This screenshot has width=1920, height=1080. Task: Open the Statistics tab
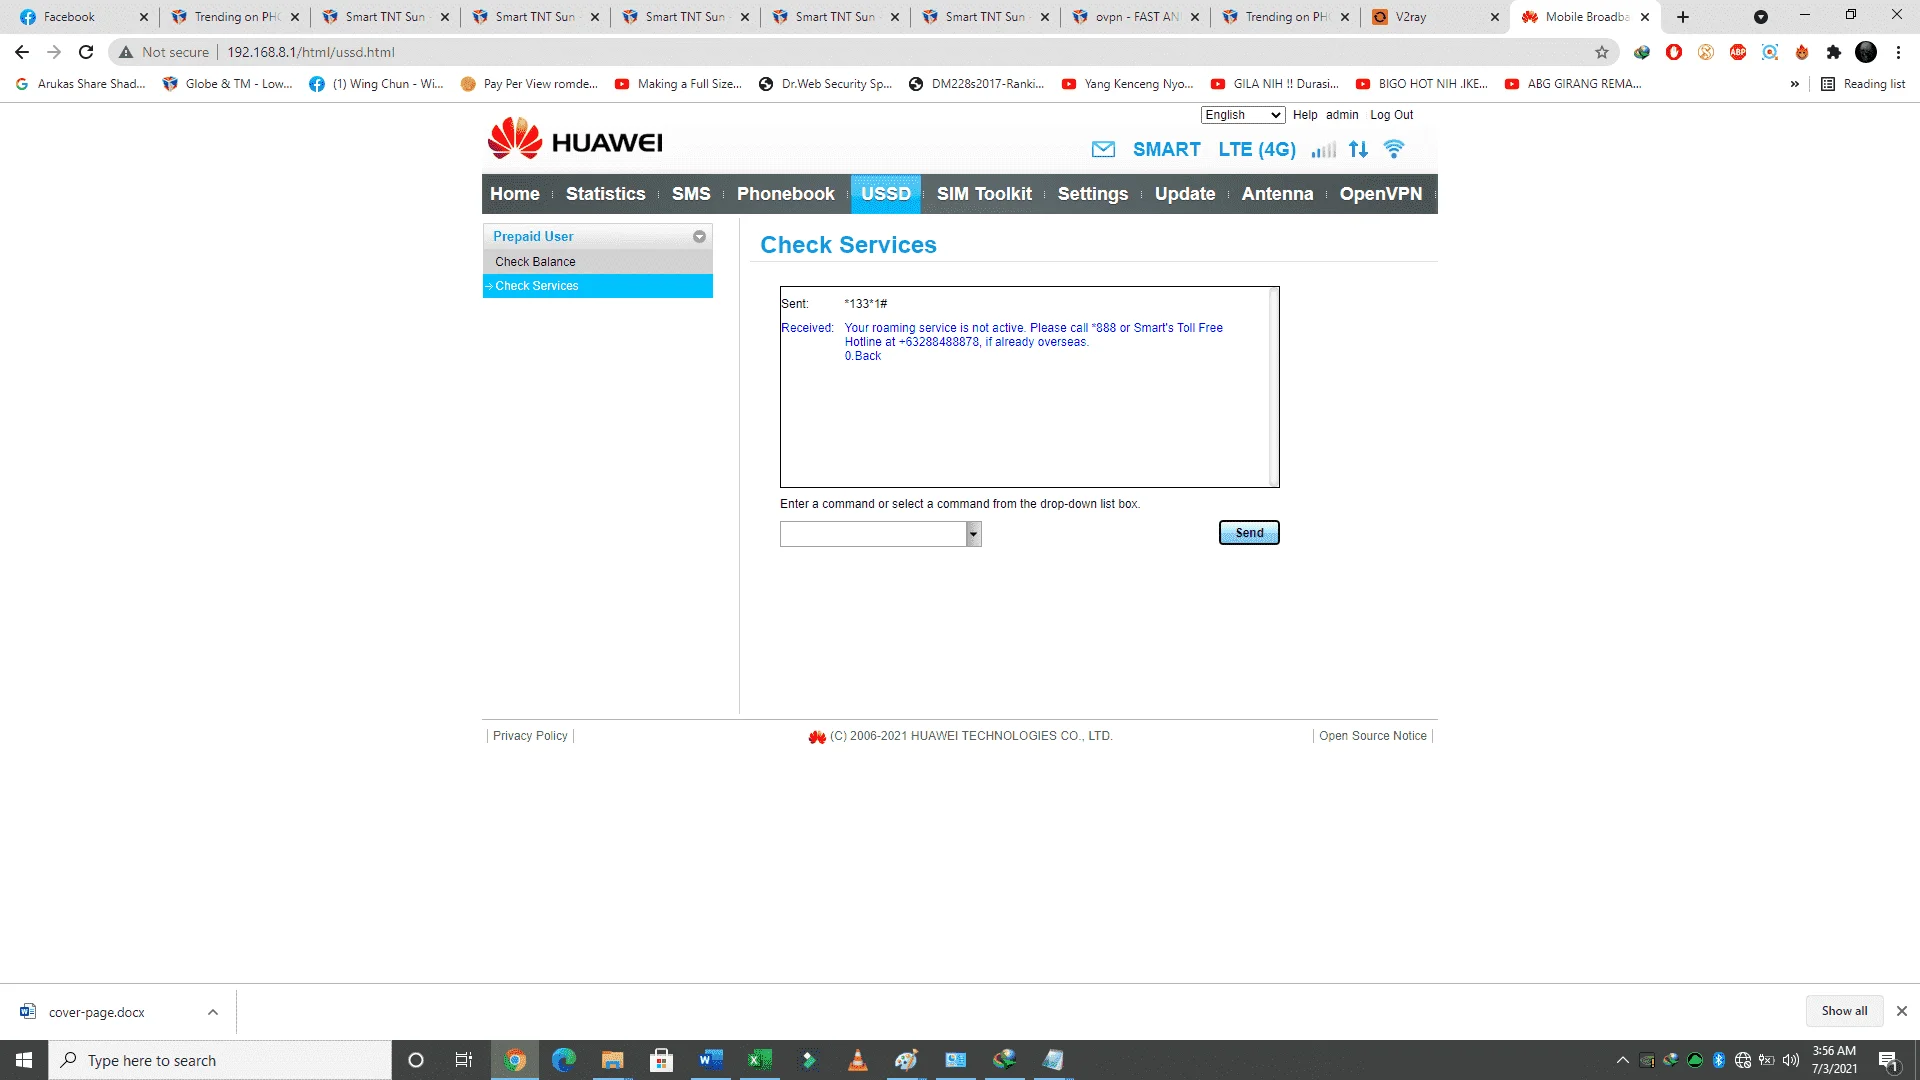point(606,194)
